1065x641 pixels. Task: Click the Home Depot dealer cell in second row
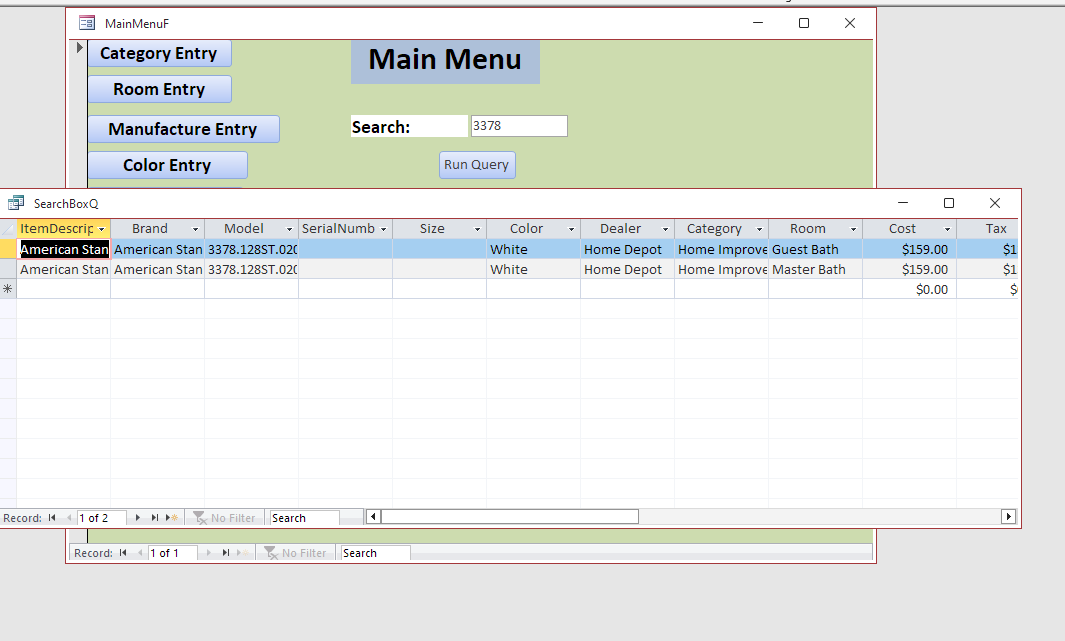pos(628,270)
